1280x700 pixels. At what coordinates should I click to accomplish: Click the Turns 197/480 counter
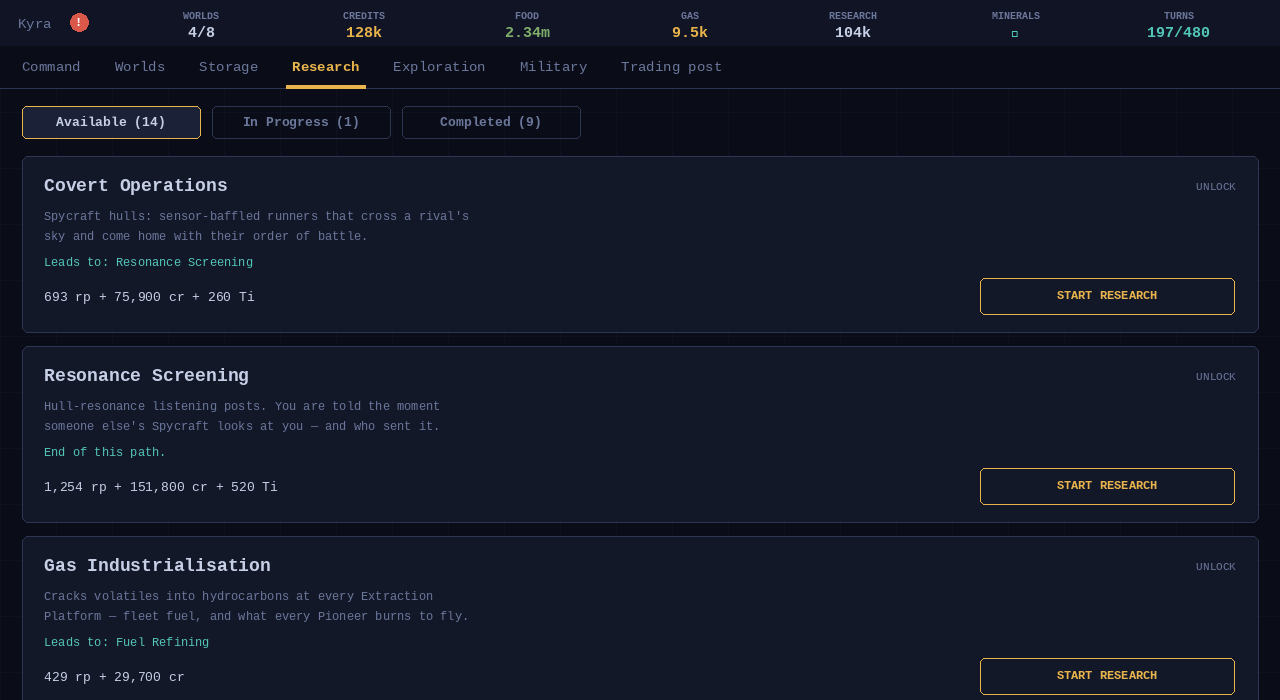[x=1178, y=25]
